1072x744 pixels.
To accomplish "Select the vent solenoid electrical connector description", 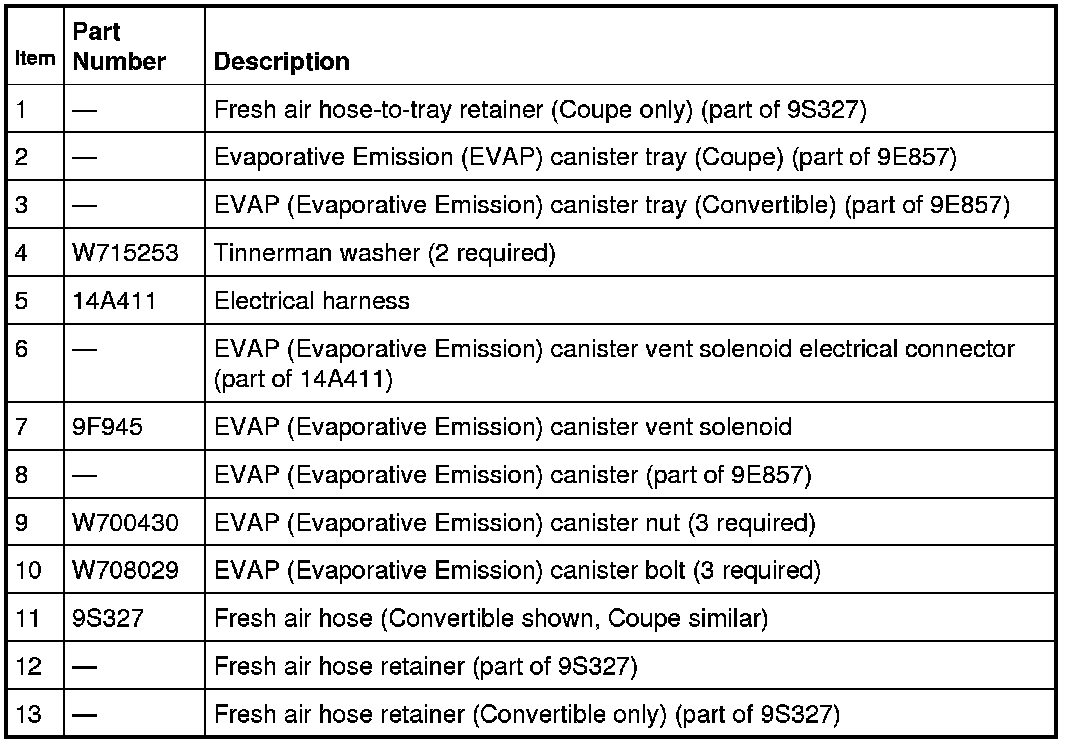I will [614, 363].
